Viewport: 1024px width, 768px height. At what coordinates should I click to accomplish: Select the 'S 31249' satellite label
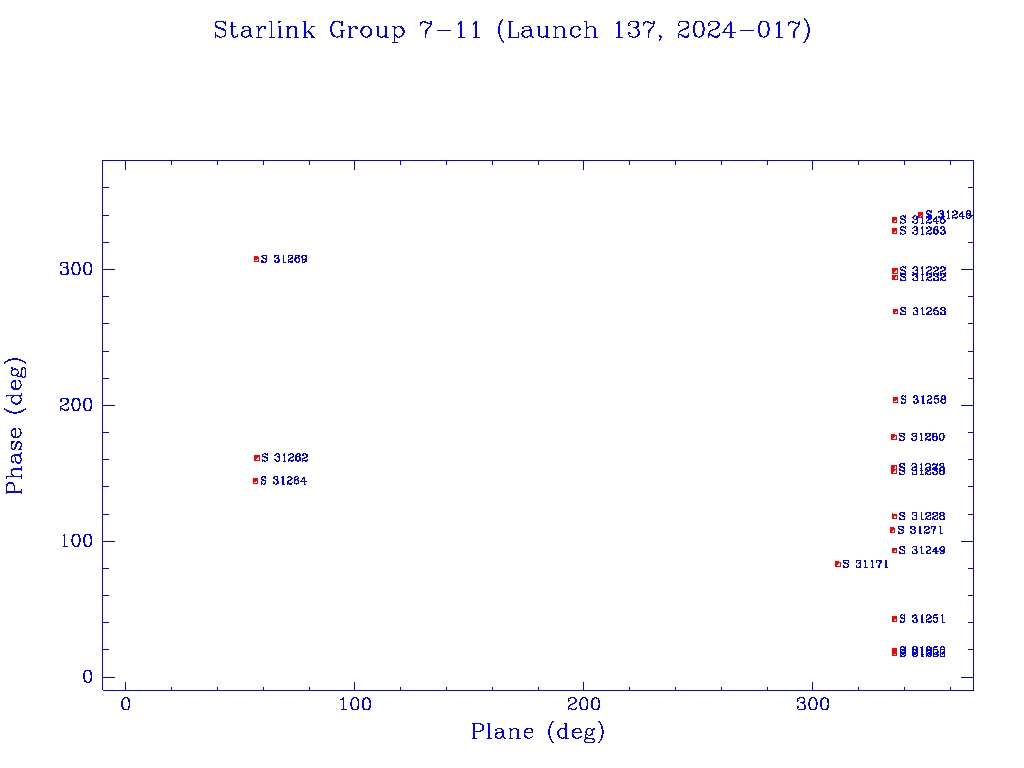coord(921,551)
